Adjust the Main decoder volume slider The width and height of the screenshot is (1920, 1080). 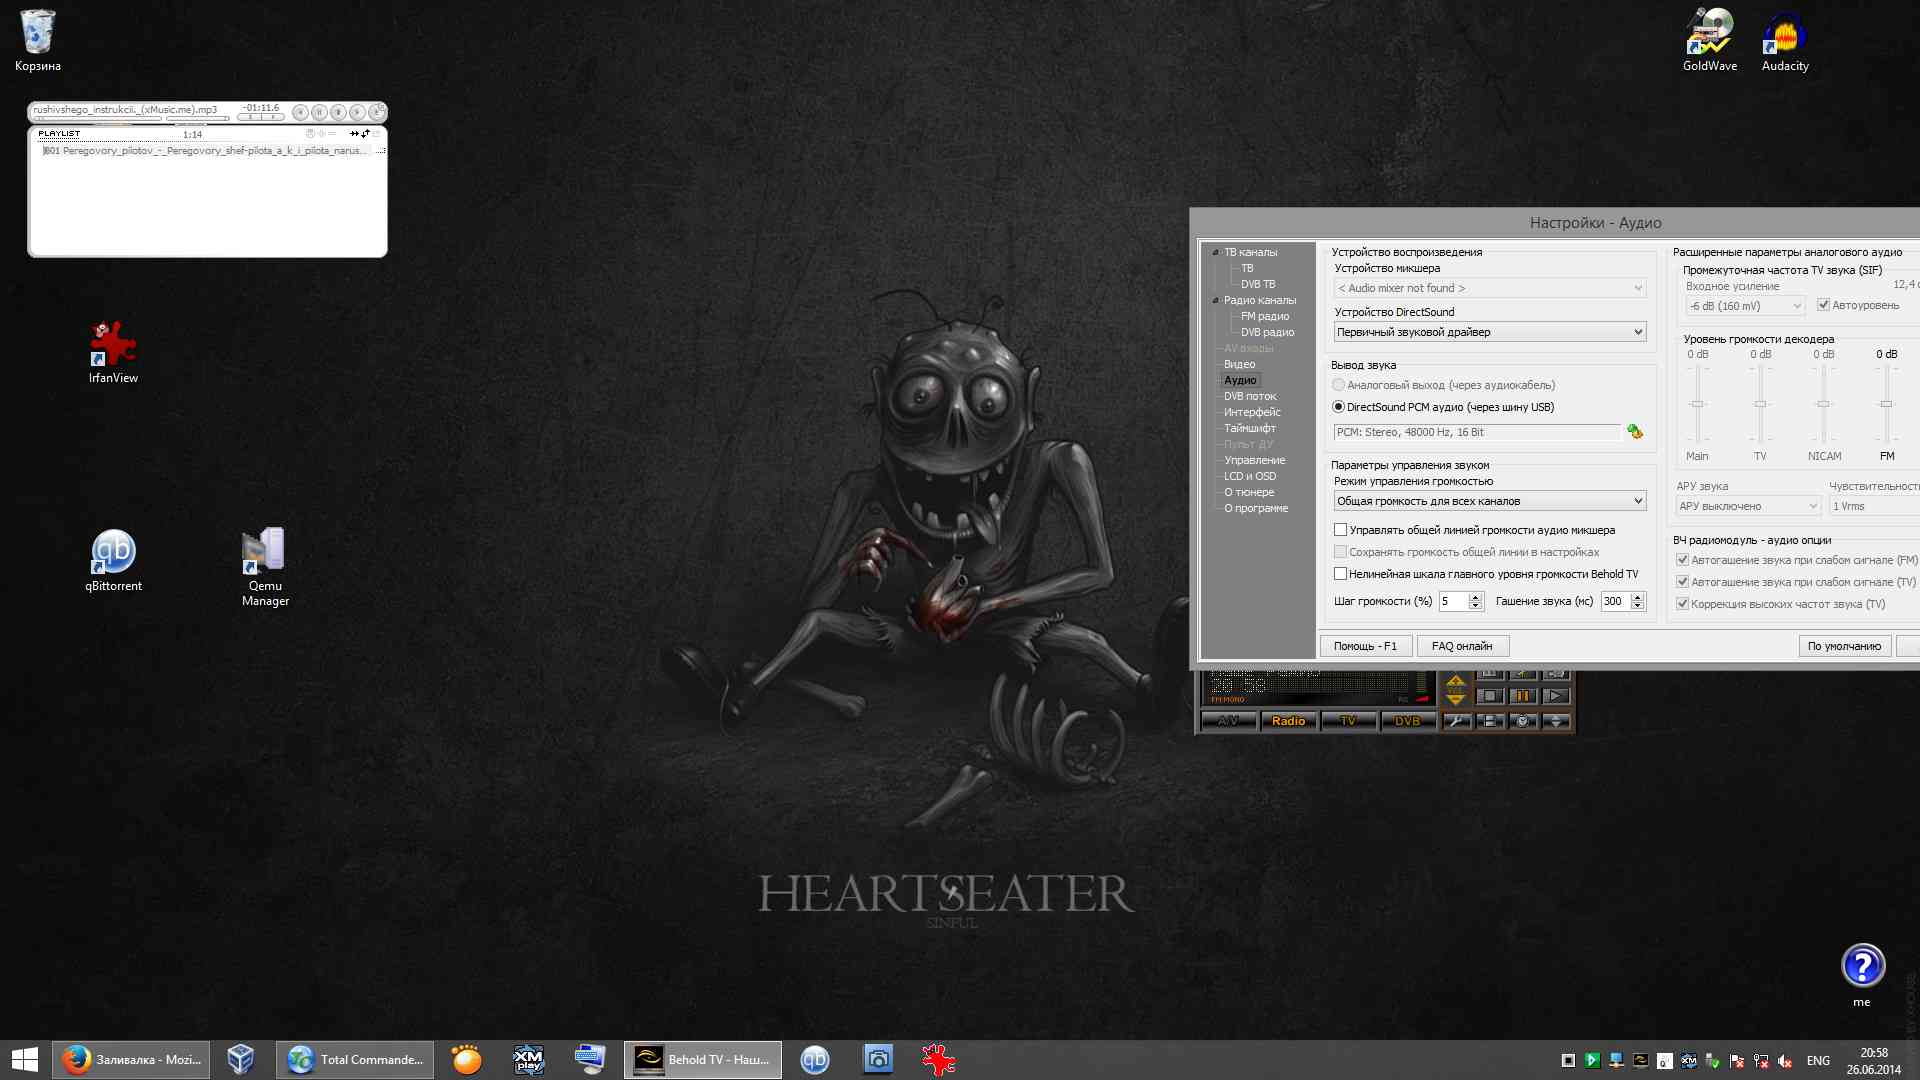coord(1697,404)
